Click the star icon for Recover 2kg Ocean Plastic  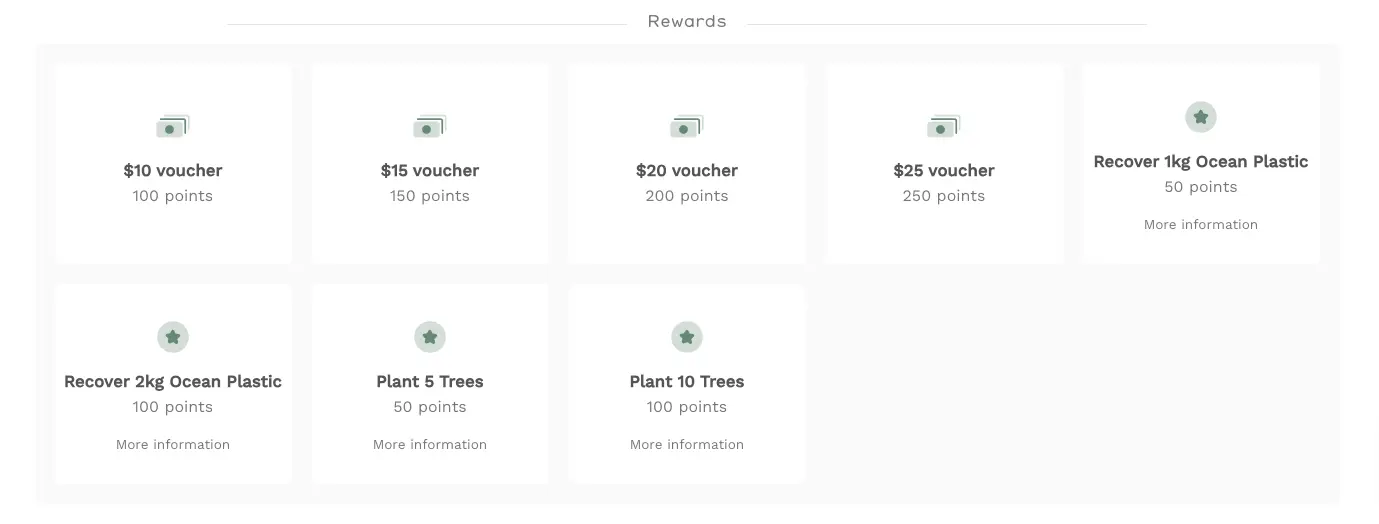click(x=173, y=337)
